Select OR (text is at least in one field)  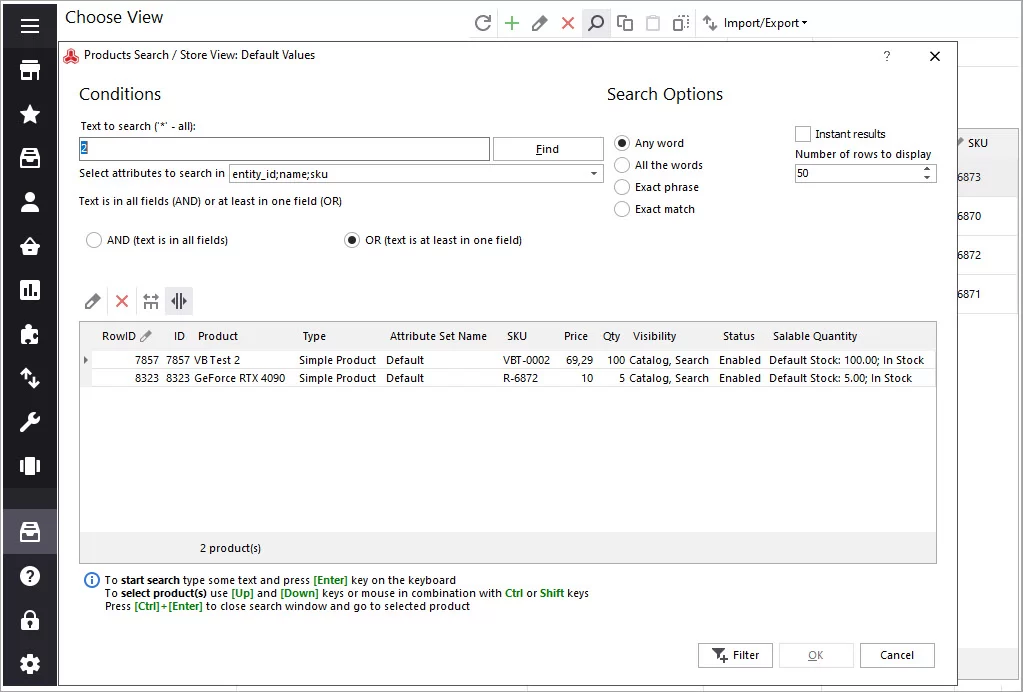coord(352,240)
